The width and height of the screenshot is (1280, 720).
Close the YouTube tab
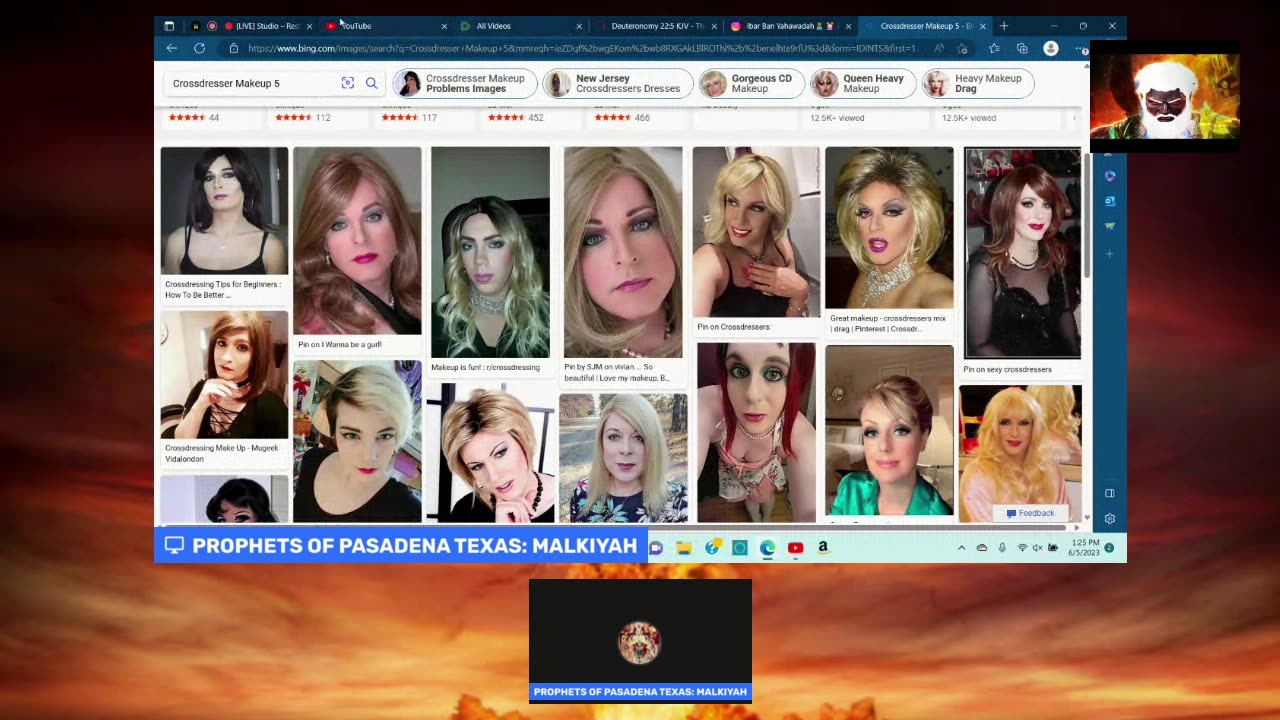click(x=444, y=26)
